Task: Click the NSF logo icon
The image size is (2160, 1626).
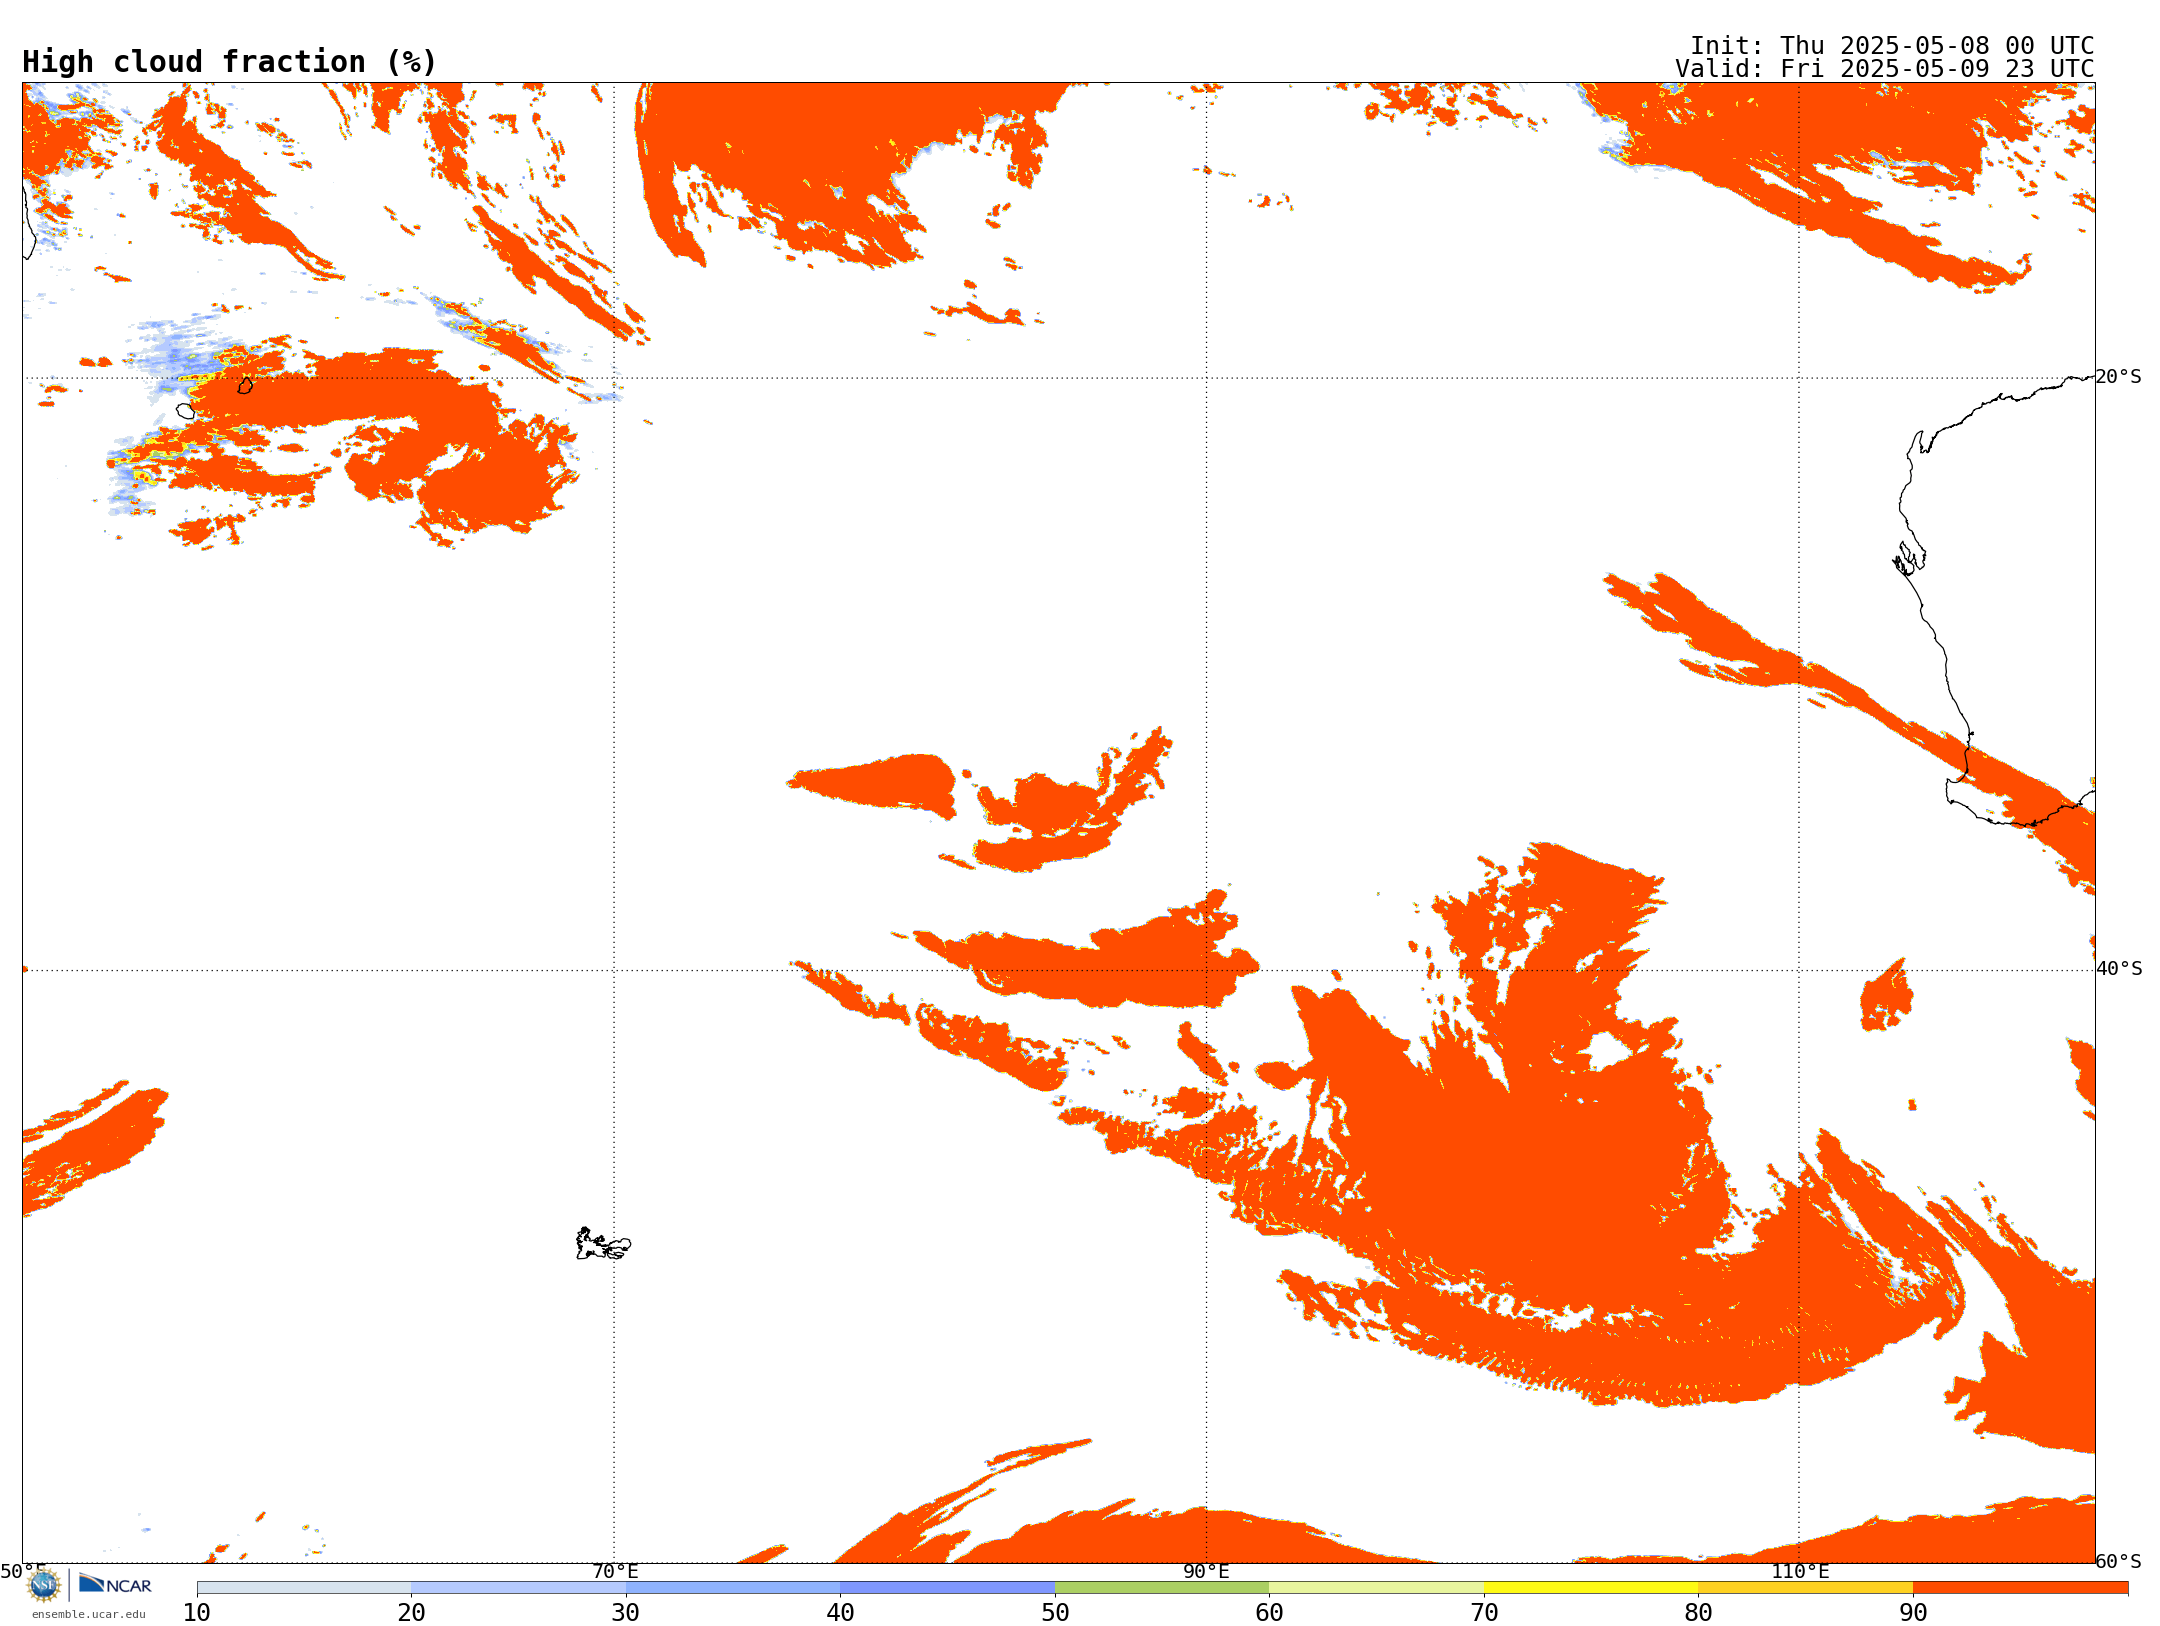Action: 44,1585
